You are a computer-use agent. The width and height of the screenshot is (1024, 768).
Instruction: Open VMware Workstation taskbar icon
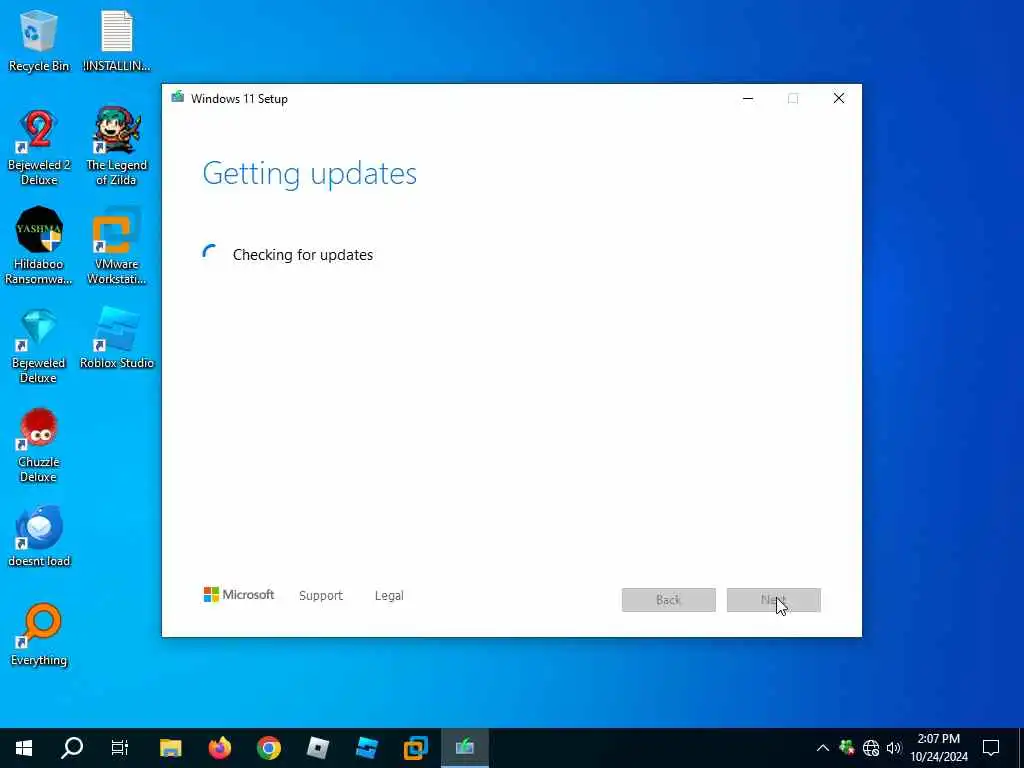415,748
